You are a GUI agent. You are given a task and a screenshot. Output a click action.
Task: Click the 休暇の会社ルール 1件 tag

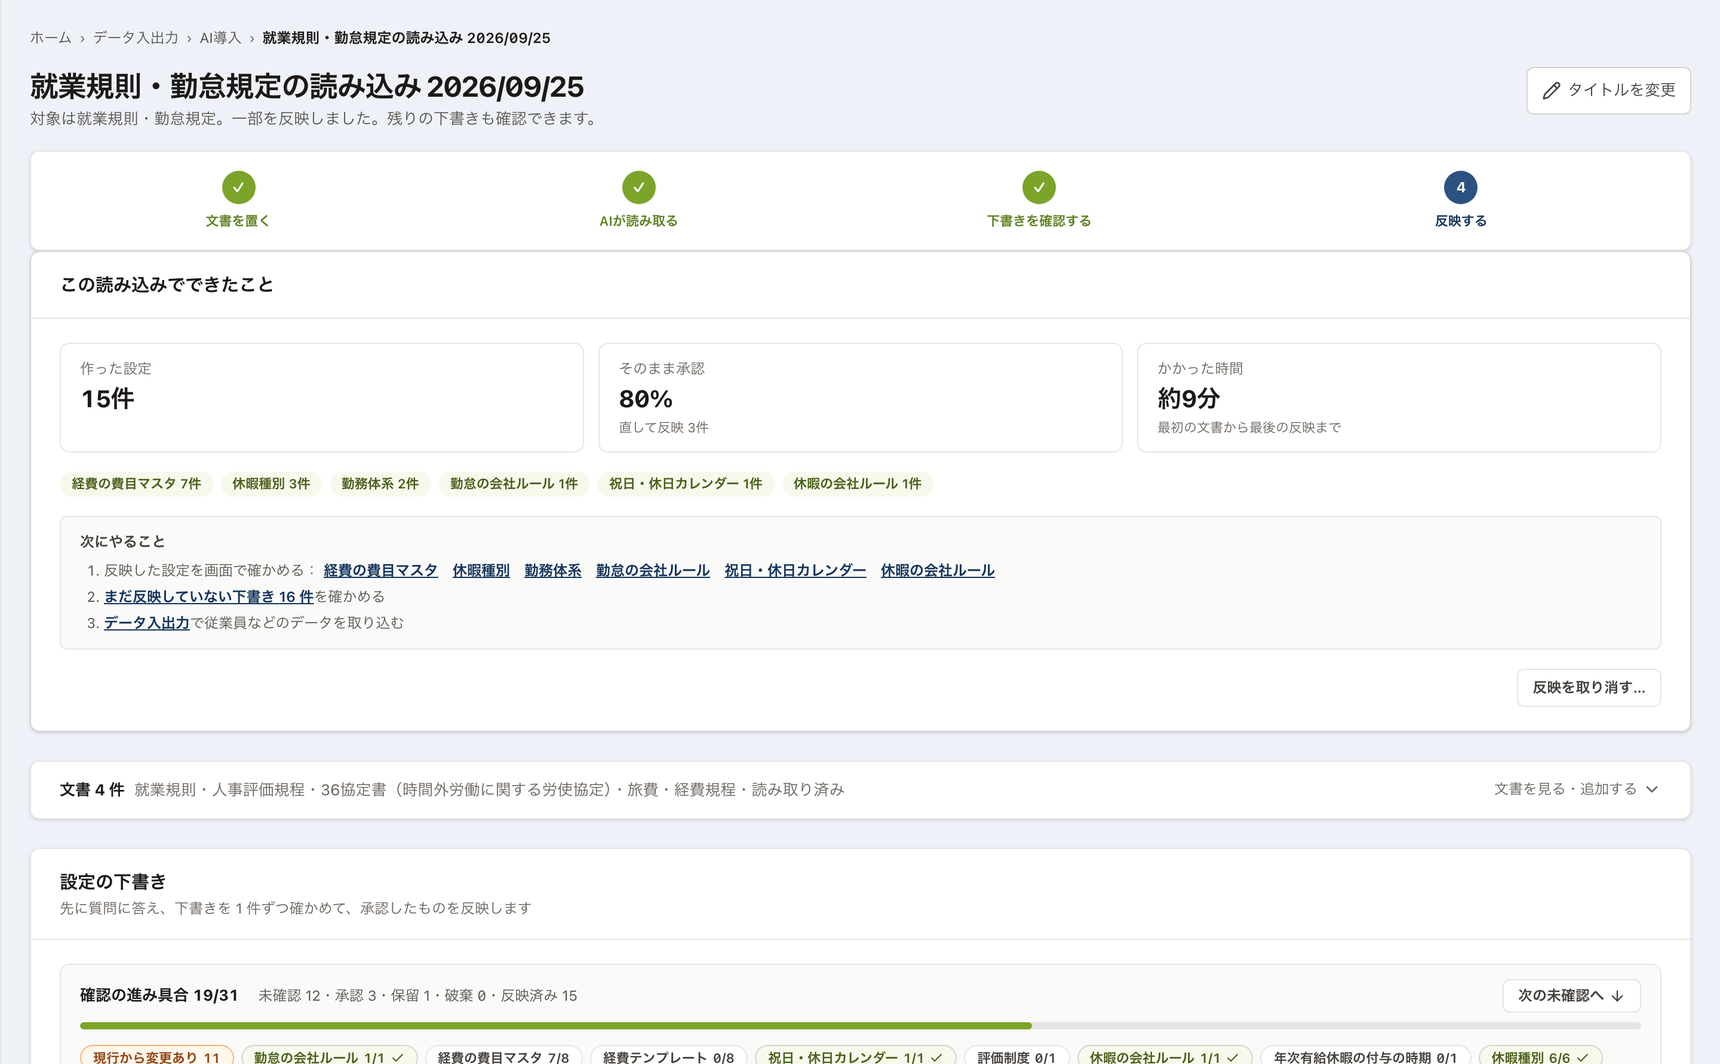click(x=858, y=484)
